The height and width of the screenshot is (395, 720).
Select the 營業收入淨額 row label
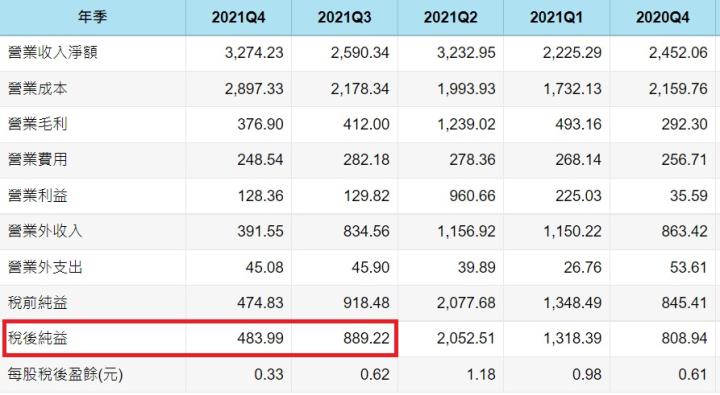[53, 52]
